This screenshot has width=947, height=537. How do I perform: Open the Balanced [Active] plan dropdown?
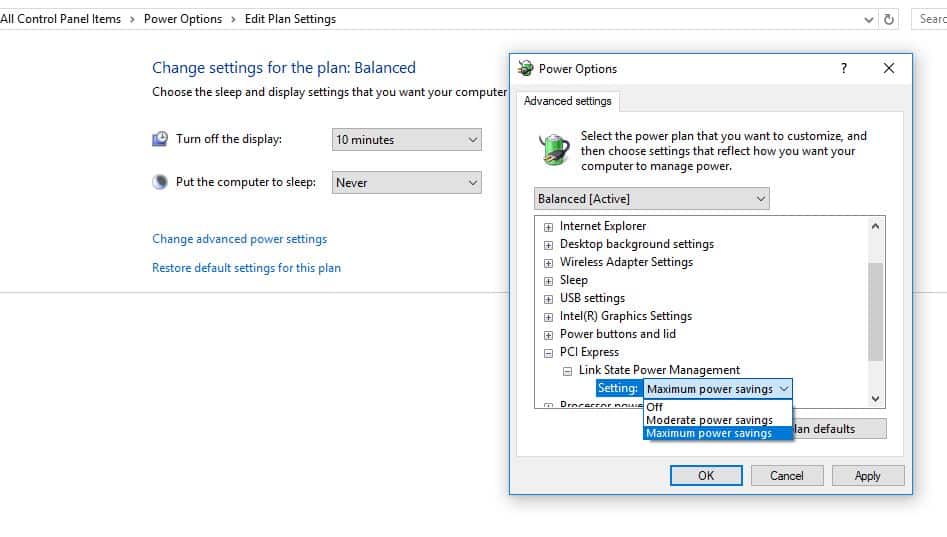[x=652, y=199]
